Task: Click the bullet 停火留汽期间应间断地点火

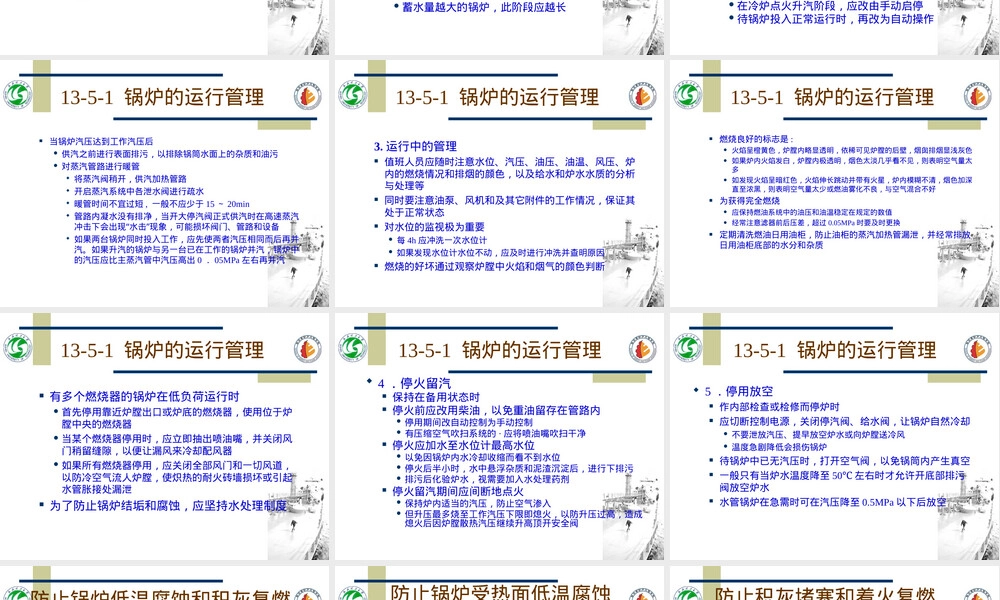Action: tap(457, 491)
